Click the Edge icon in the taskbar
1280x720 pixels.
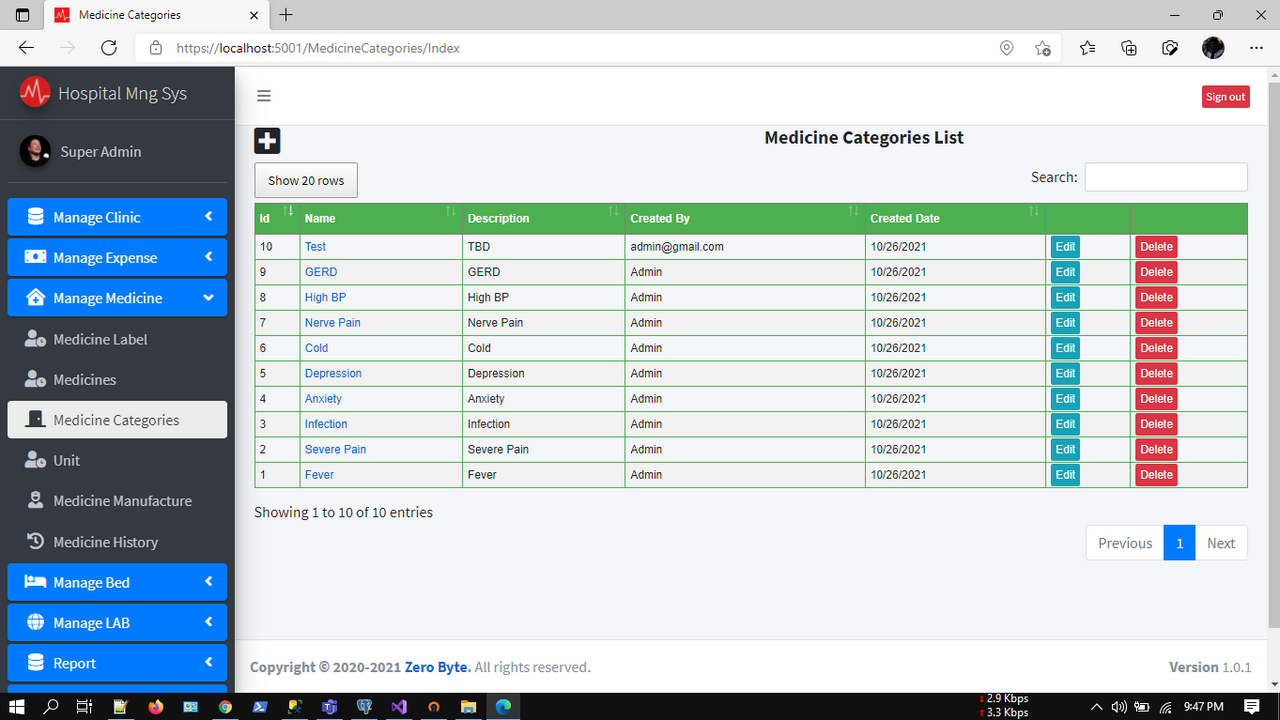click(x=502, y=707)
